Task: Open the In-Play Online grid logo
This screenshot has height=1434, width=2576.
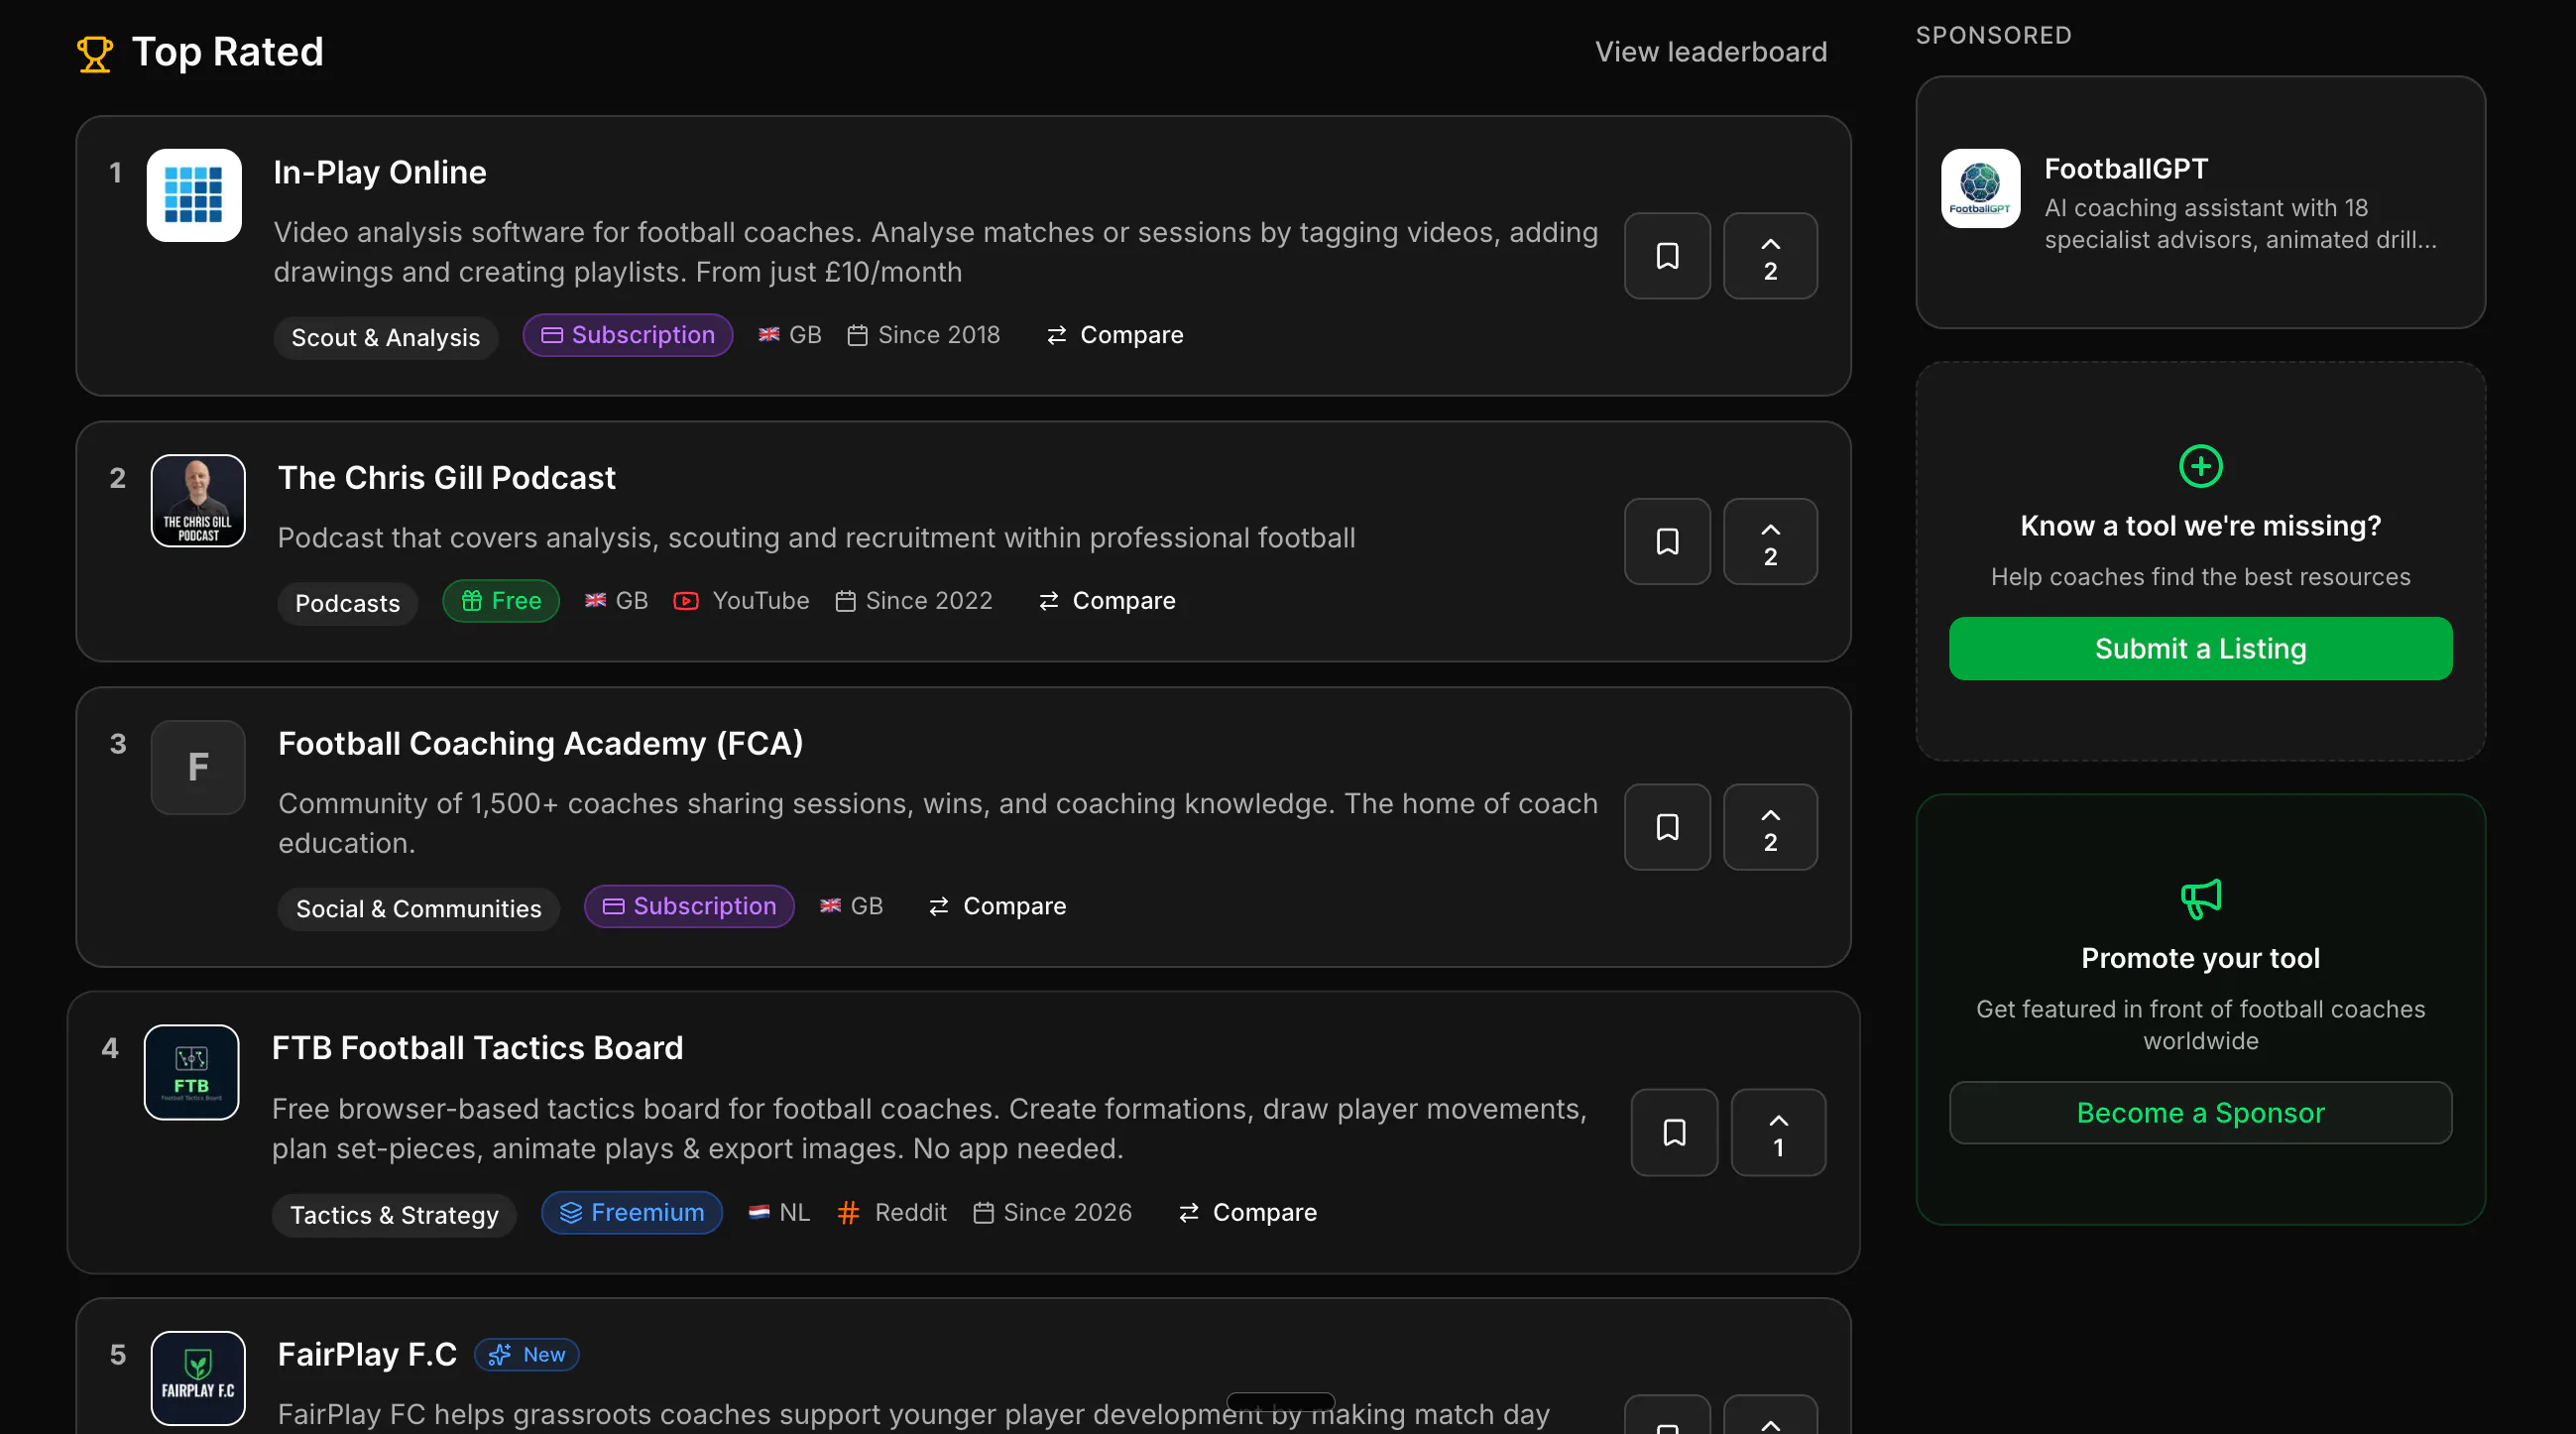Action: click(x=194, y=195)
